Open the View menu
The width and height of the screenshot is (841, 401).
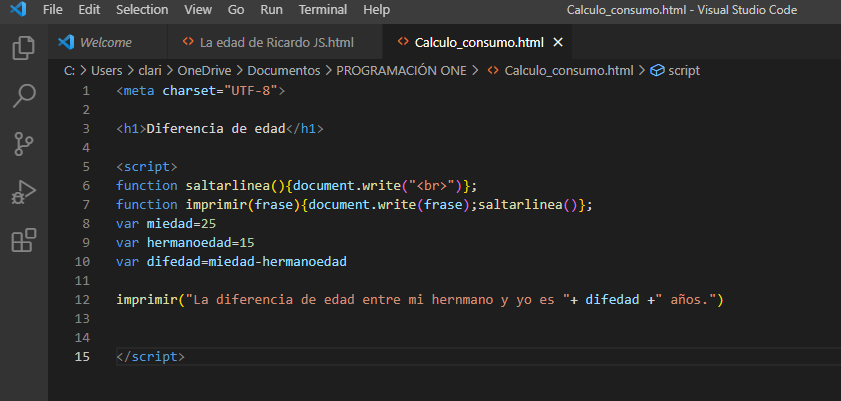point(198,10)
